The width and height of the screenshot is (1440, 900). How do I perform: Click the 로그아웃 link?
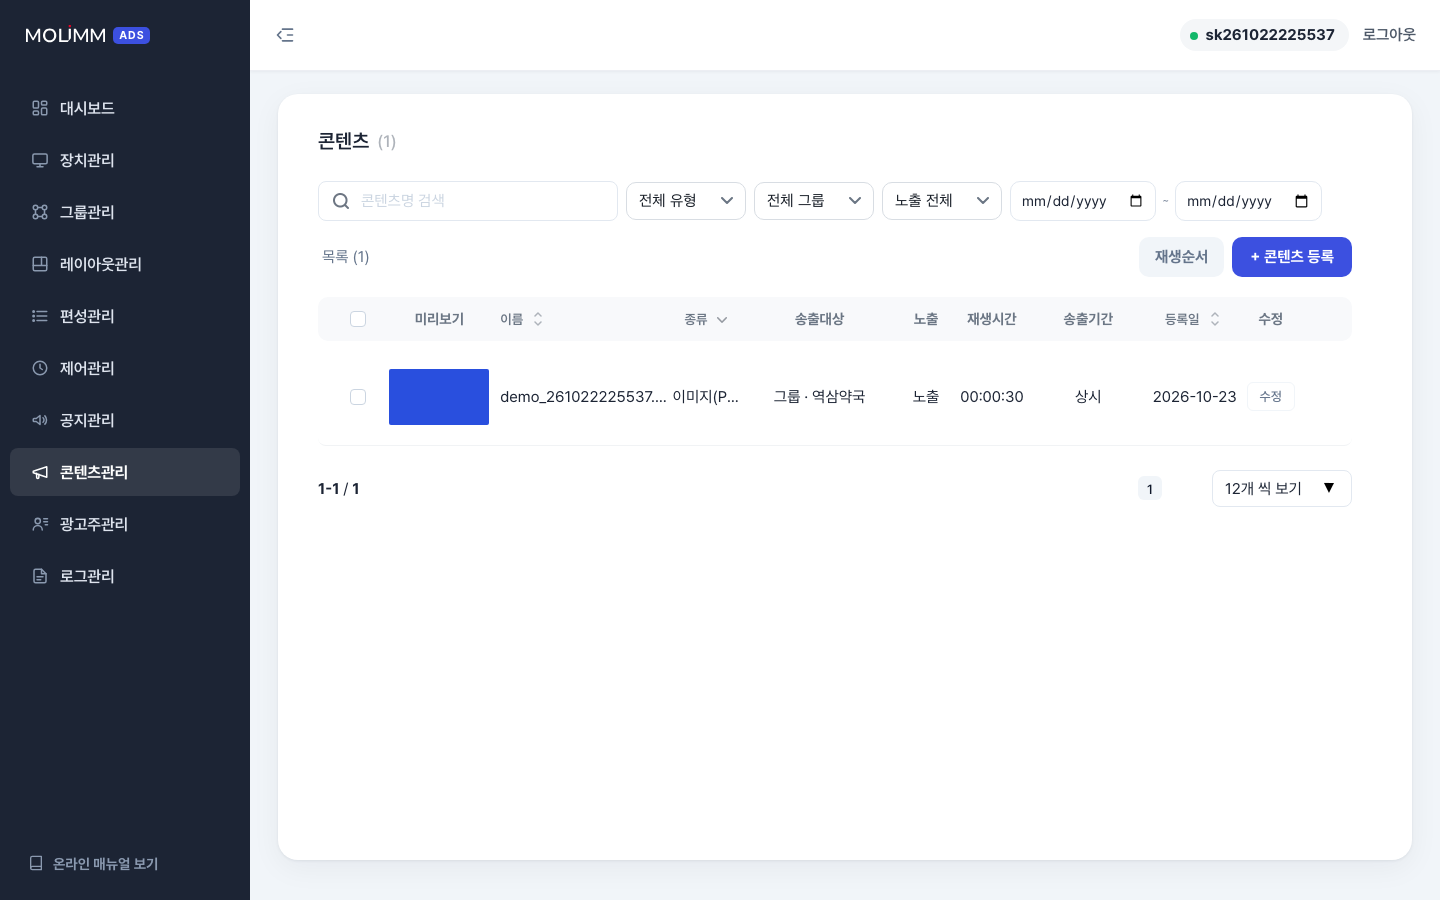pyautogui.click(x=1389, y=35)
